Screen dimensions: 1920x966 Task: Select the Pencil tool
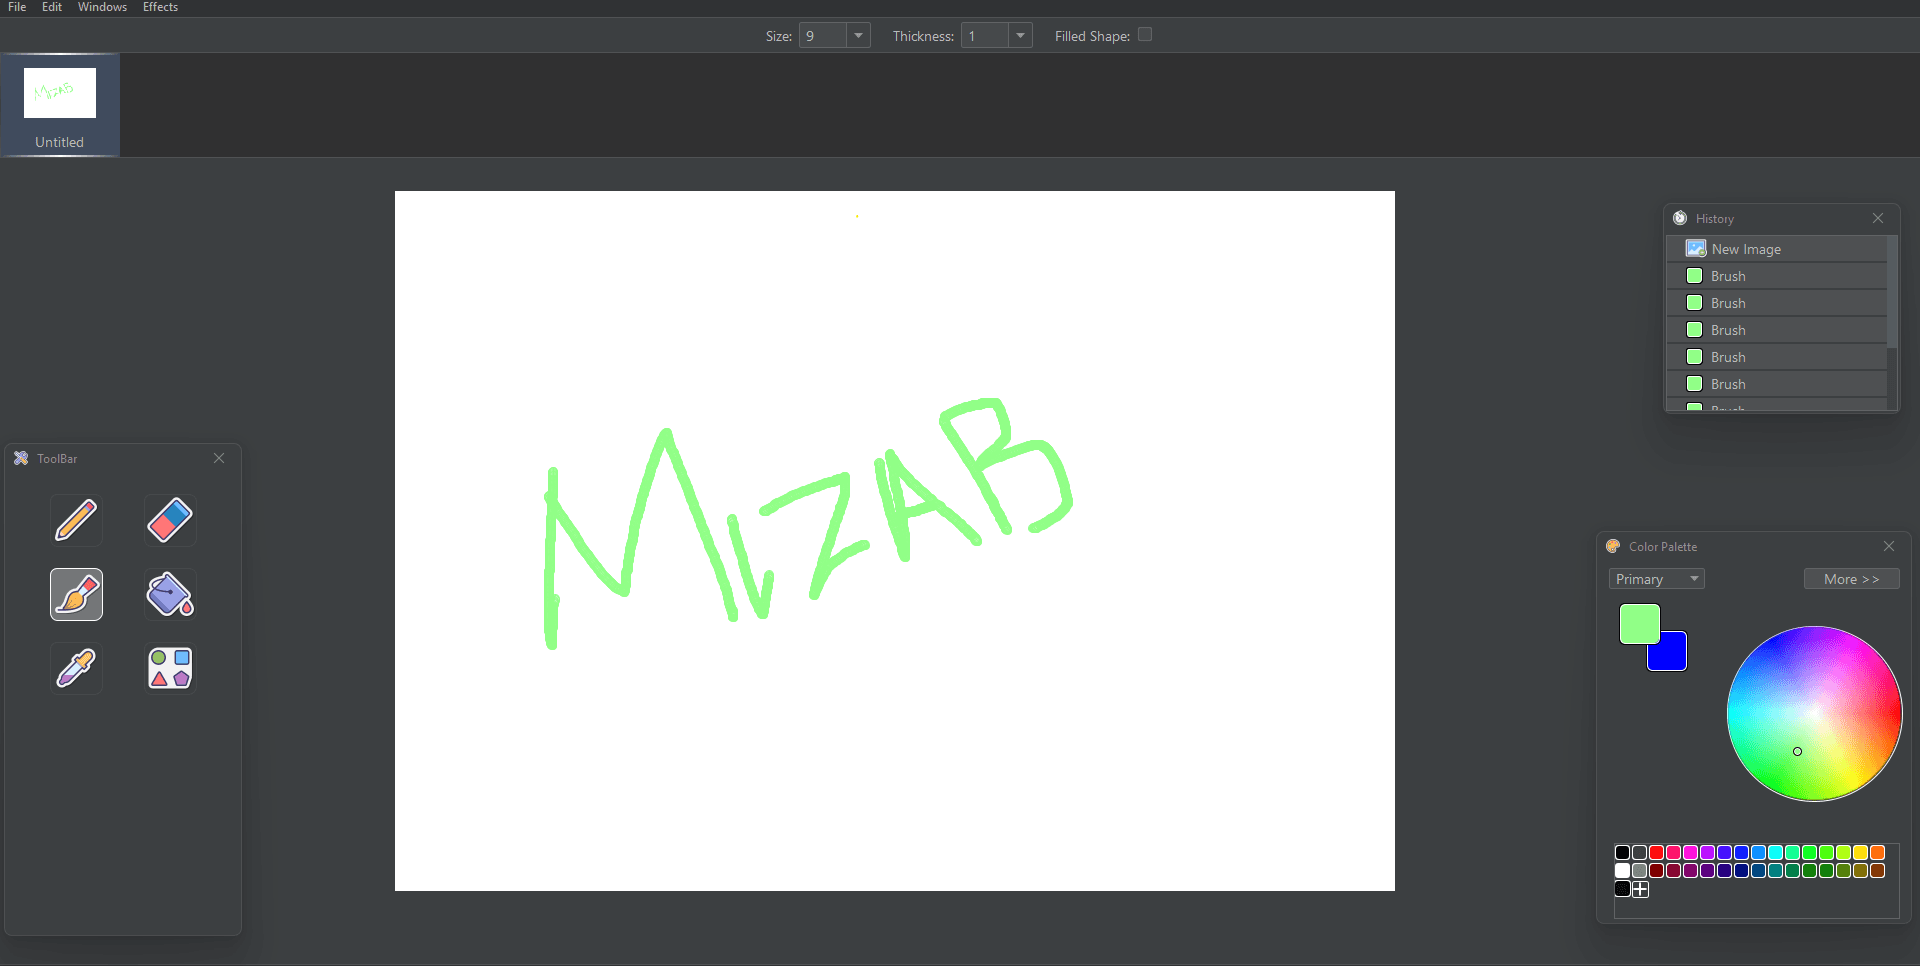[77, 520]
